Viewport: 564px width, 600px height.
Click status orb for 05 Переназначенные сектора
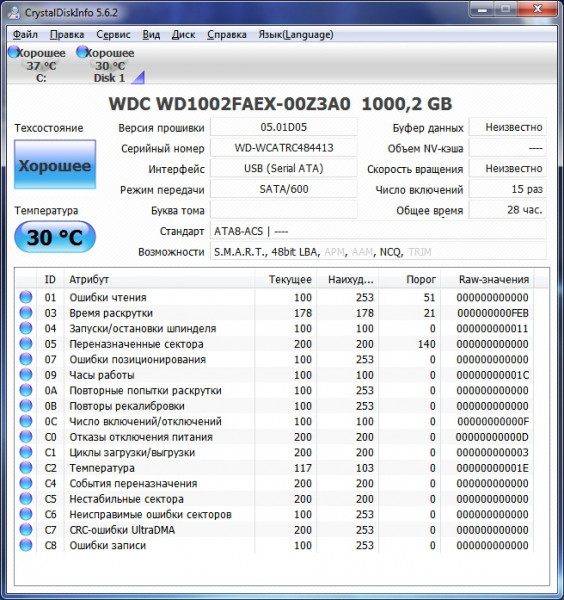(26, 344)
